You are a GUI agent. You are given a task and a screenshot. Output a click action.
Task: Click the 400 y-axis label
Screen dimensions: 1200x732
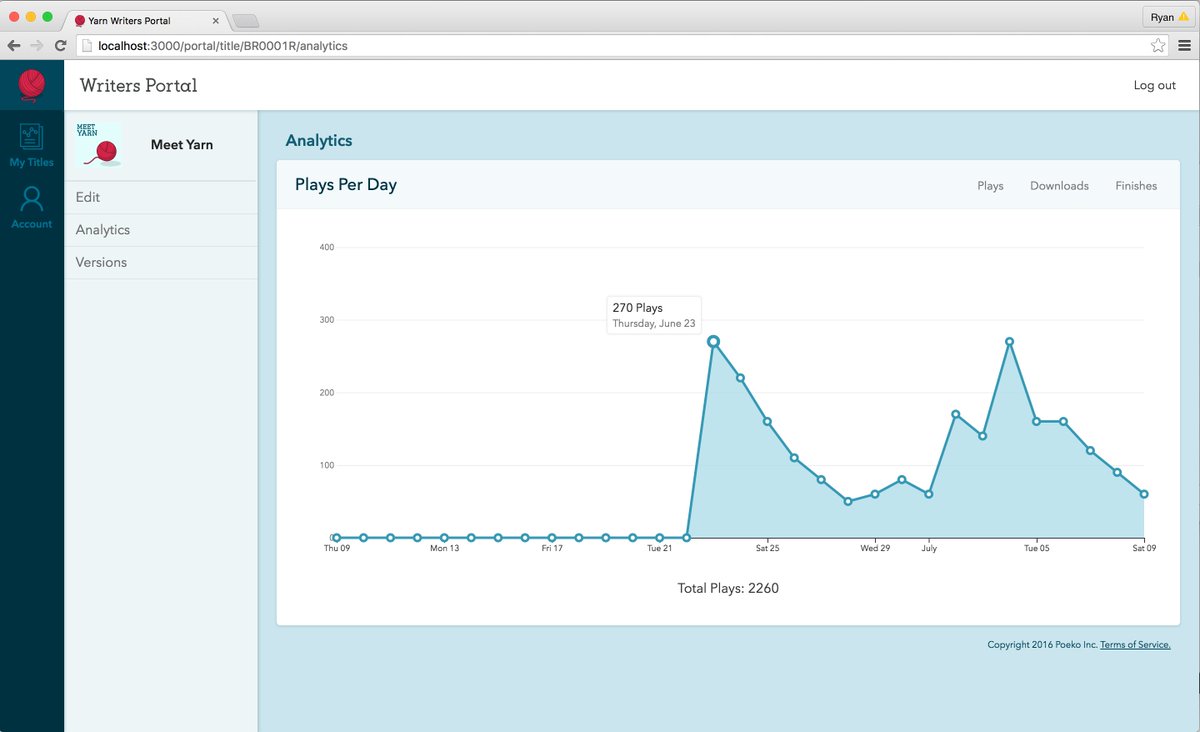(x=326, y=247)
